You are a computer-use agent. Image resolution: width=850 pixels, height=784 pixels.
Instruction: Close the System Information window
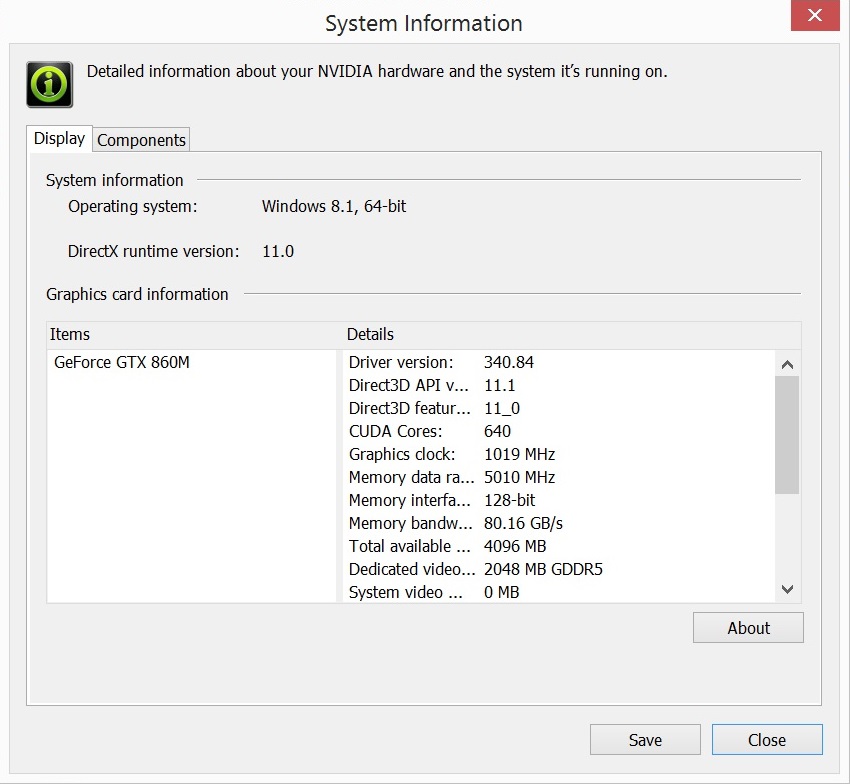pos(815,15)
